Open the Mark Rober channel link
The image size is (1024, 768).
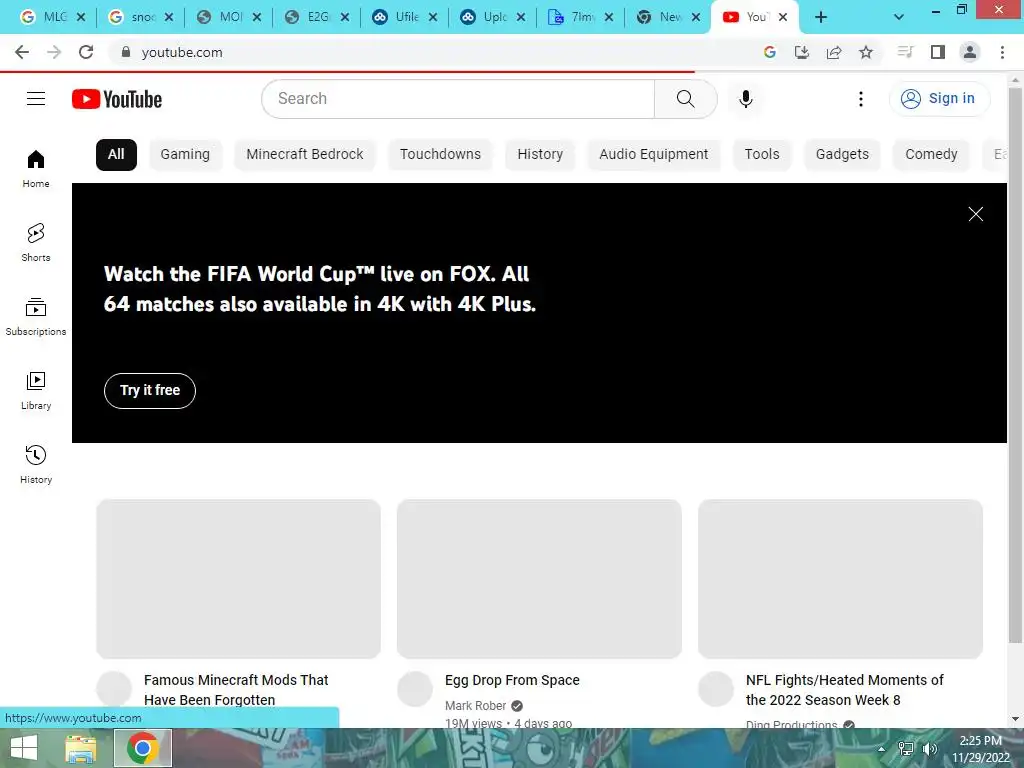point(475,706)
